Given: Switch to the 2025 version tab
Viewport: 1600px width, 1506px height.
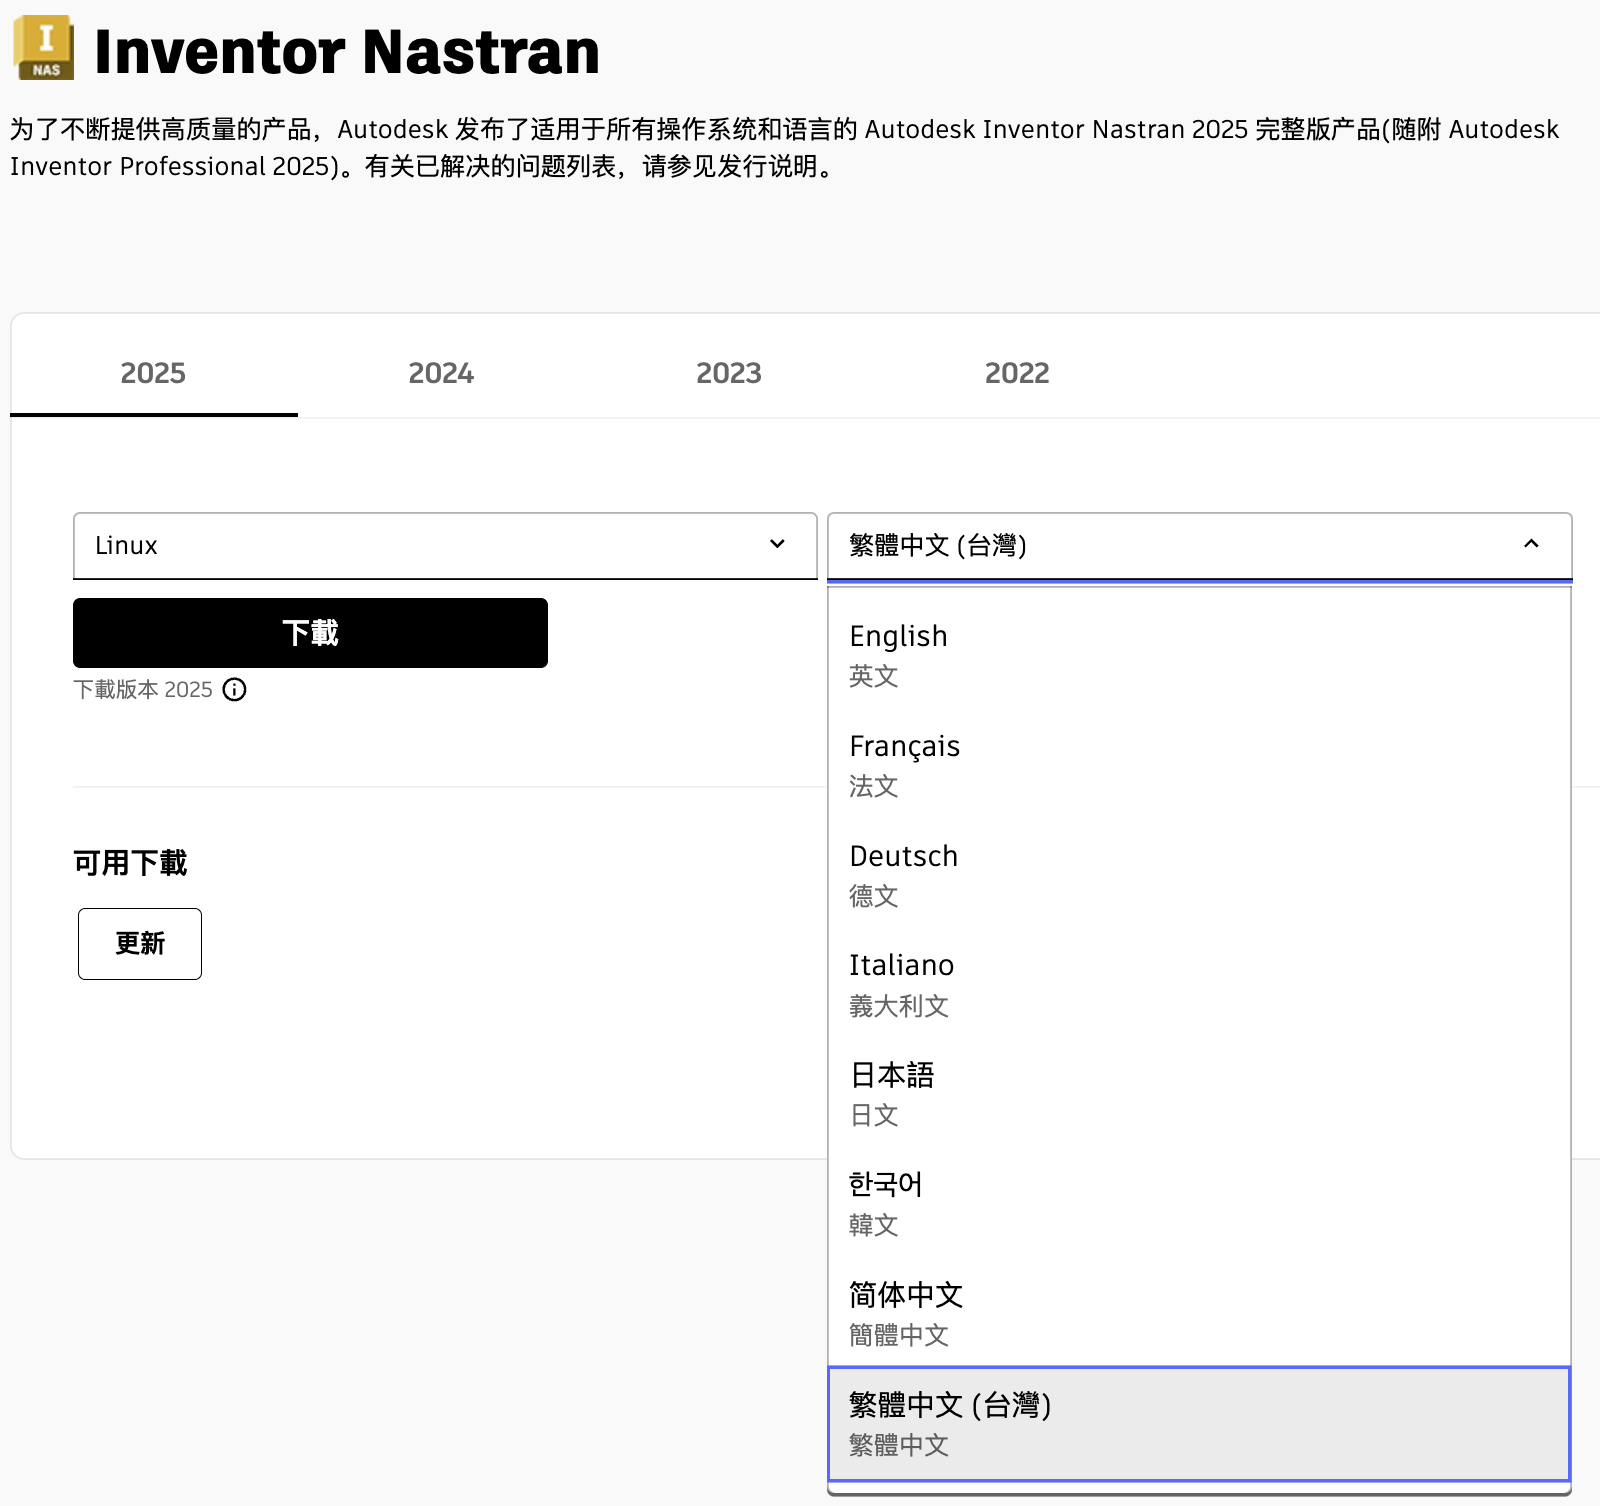Looking at the screenshot, I should [153, 373].
